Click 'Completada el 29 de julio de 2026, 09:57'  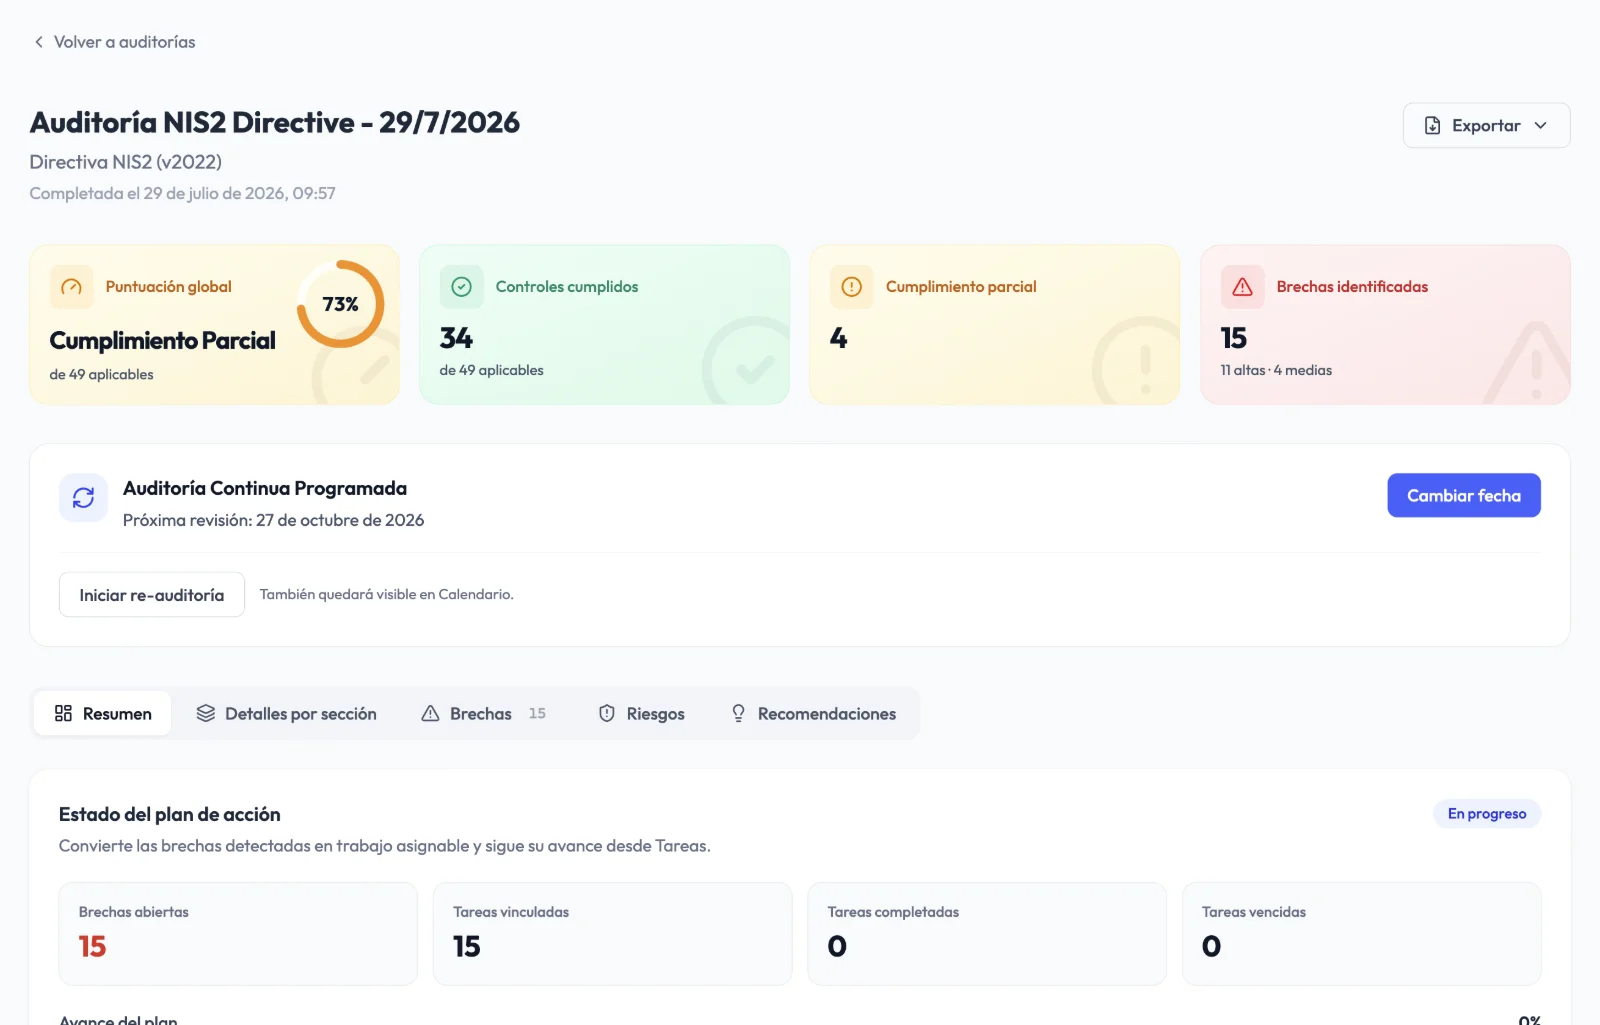click(182, 193)
